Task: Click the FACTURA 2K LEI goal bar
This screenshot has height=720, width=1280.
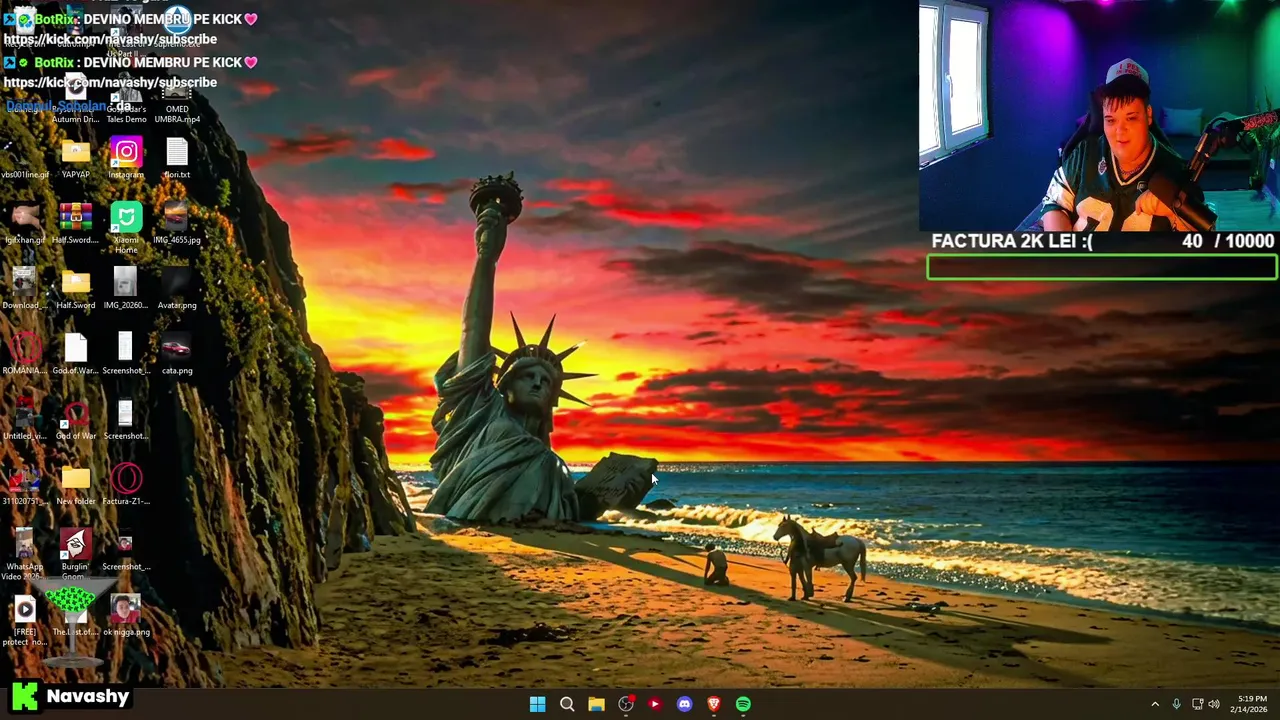Action: pos(1102,267)
